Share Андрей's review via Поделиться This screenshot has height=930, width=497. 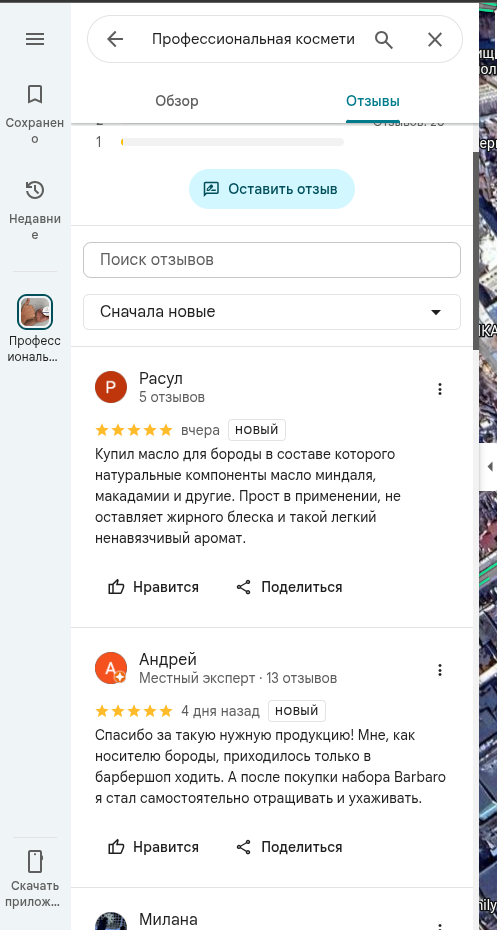289,847
